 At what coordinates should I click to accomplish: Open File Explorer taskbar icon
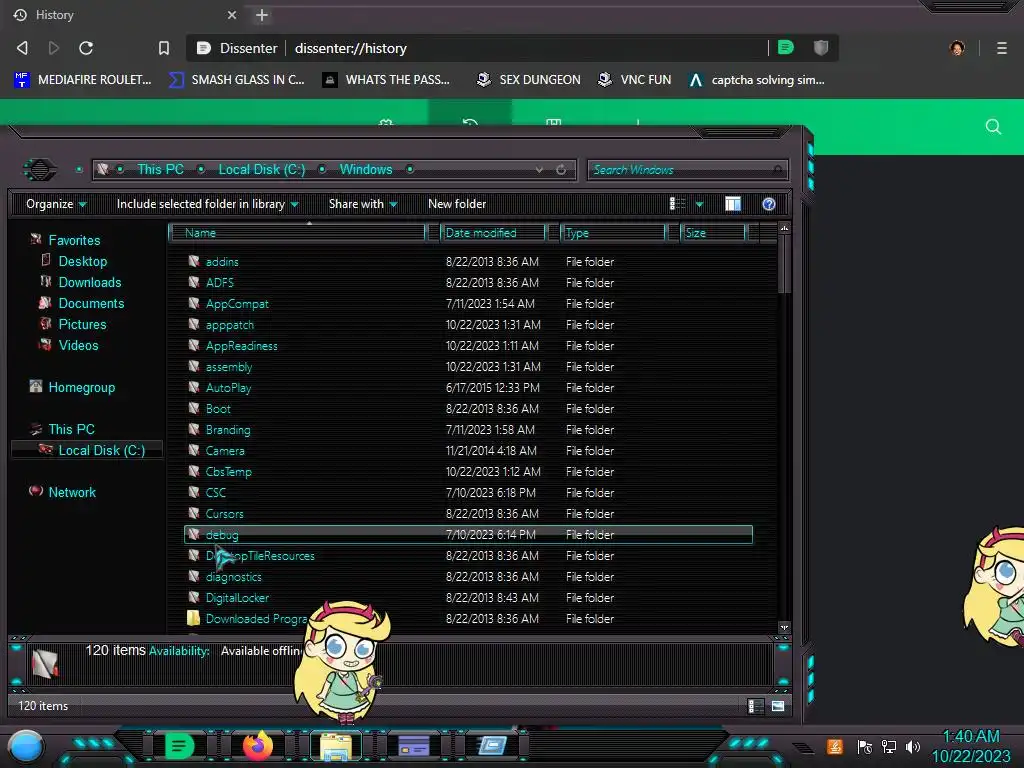coord(336,746)
